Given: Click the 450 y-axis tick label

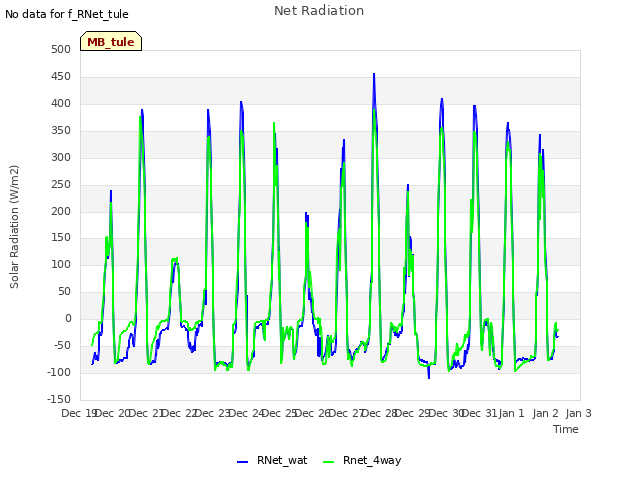Looking at the screenshot, I should click(61, 76).
